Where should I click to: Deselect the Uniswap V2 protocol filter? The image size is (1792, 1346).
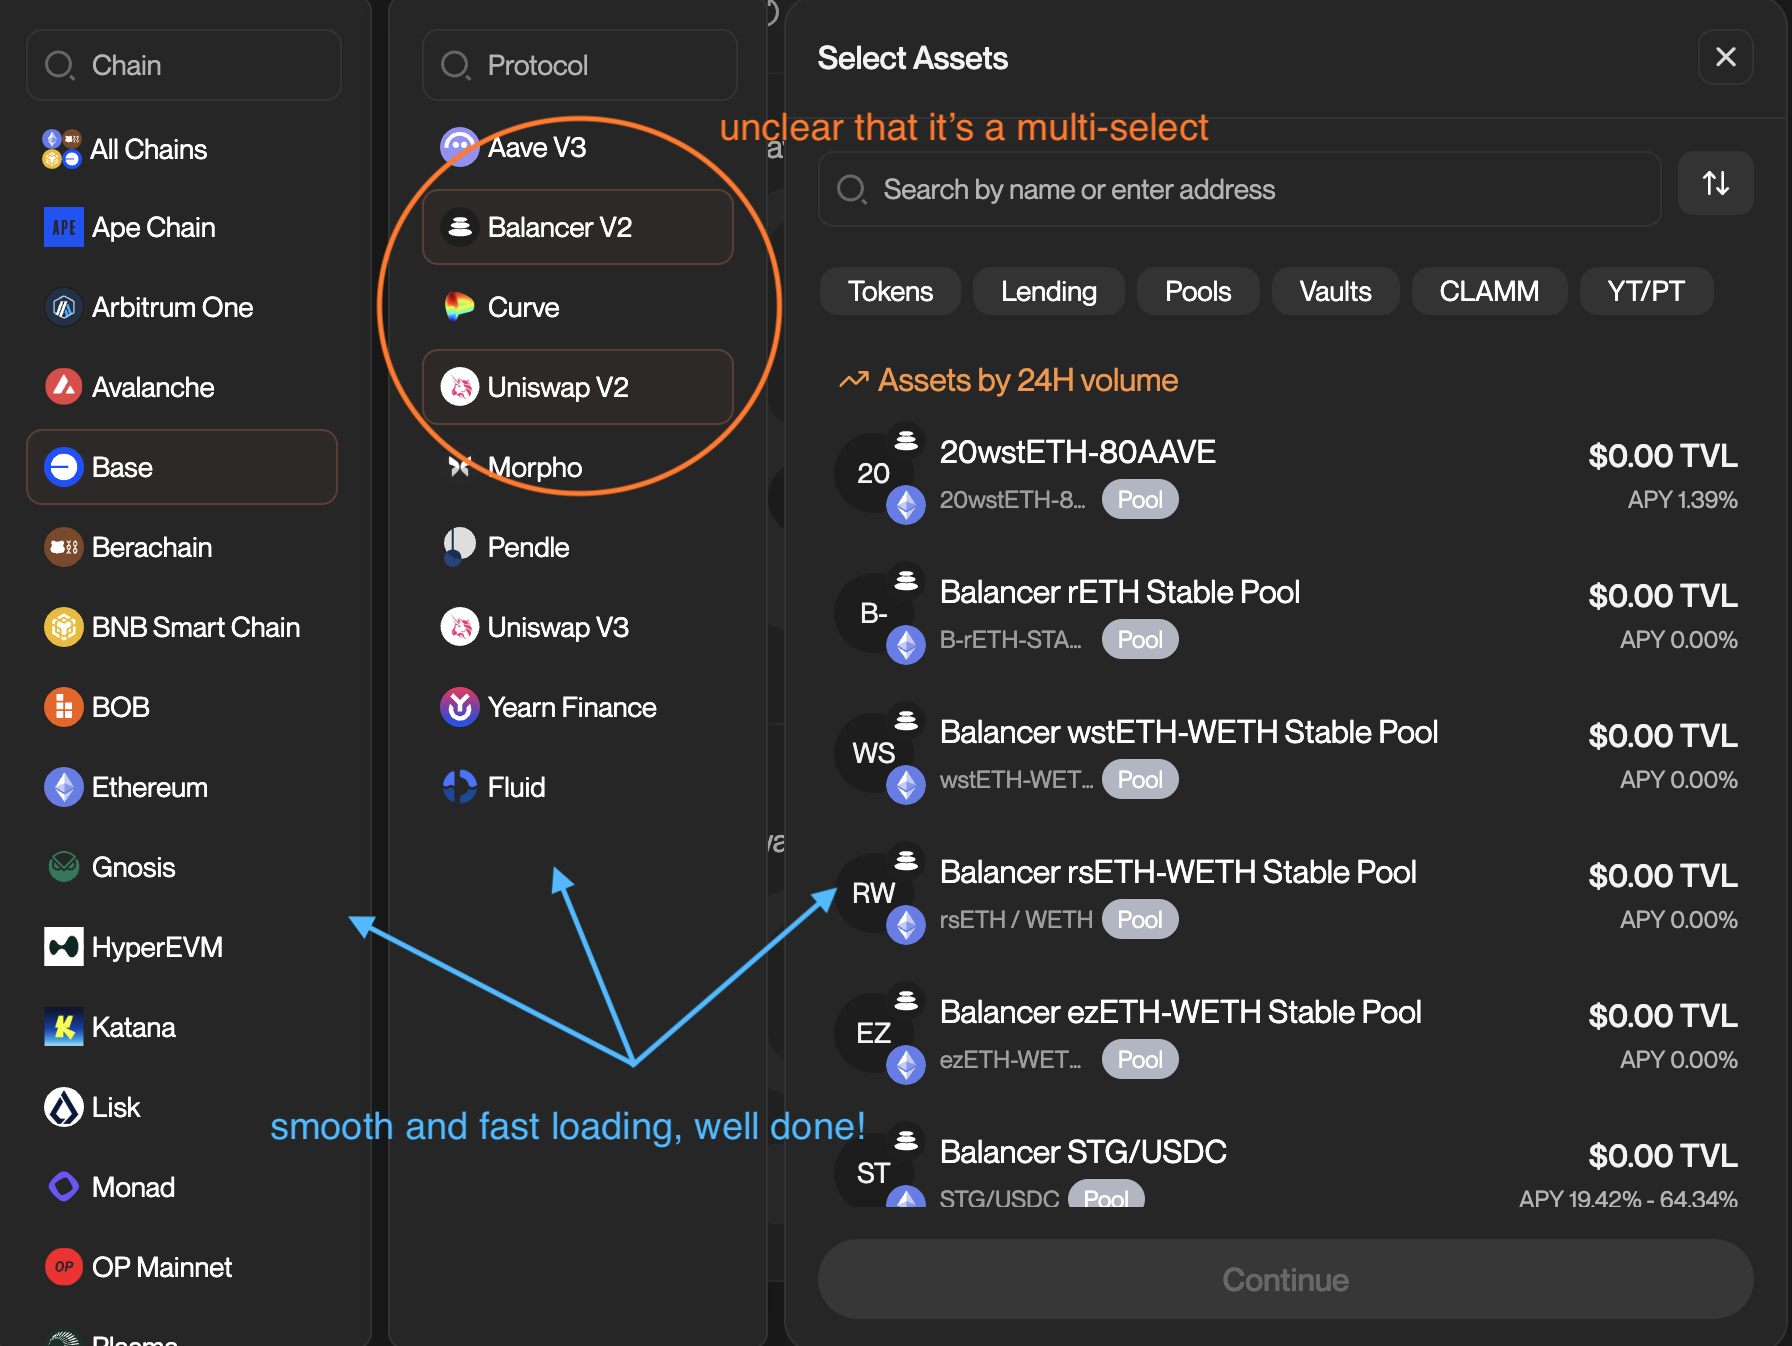click(578, 387)
